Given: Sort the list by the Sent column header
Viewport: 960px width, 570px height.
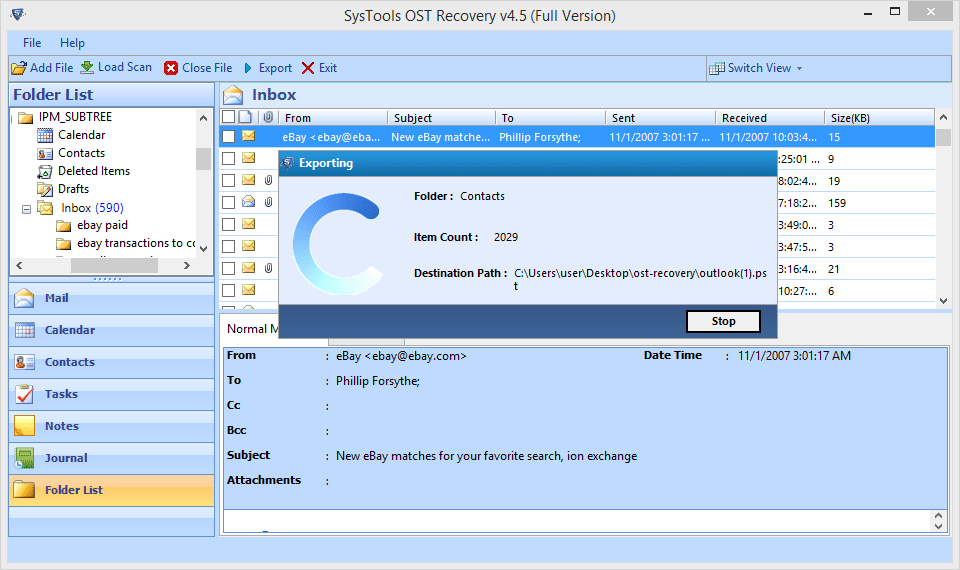Looking at the screenshot, I should pyautogui.click(x=661, y=118).
